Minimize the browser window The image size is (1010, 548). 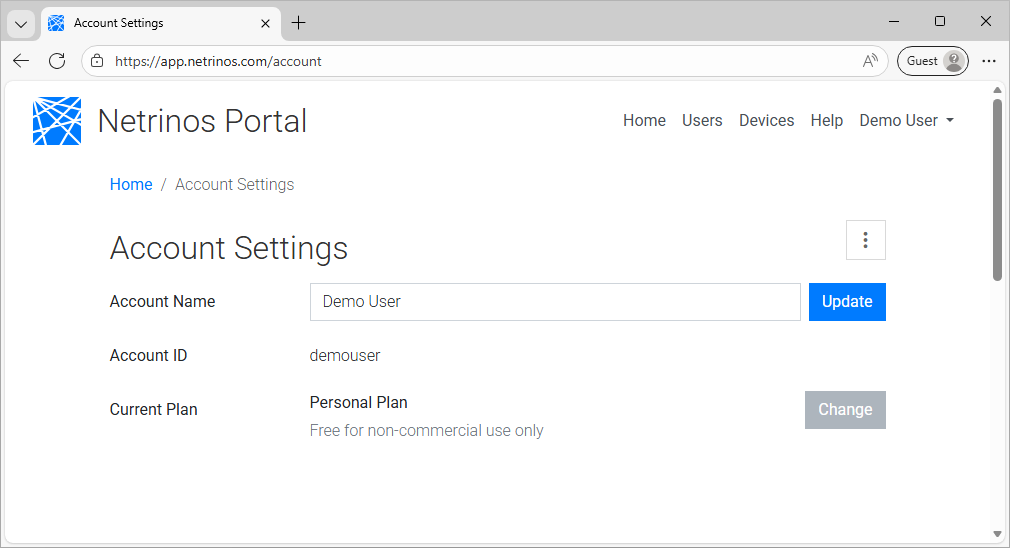(x=893, y=21)
